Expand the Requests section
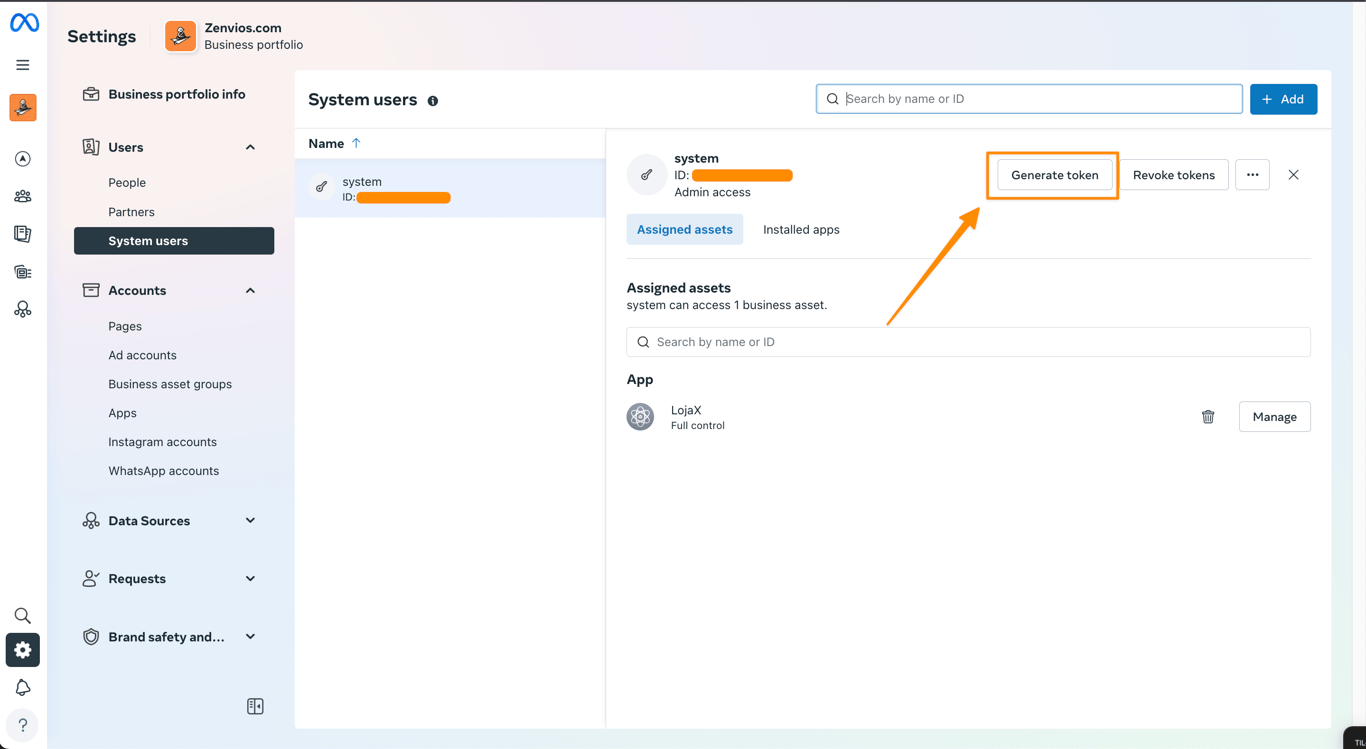1366x749 pixels. 250,579
